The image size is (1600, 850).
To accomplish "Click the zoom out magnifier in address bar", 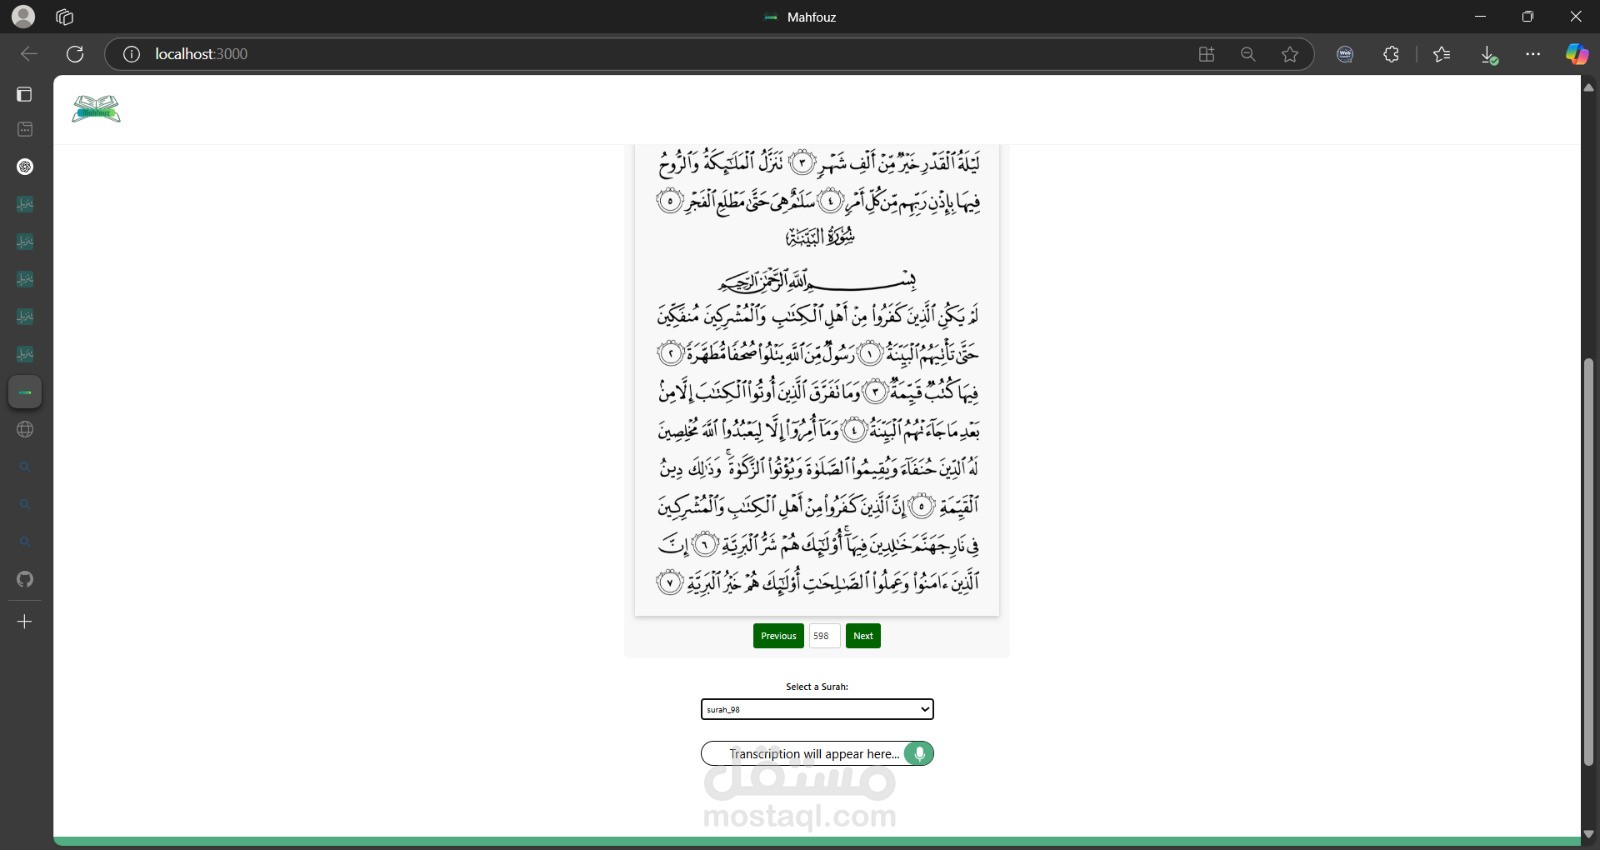I will 1248,54.
